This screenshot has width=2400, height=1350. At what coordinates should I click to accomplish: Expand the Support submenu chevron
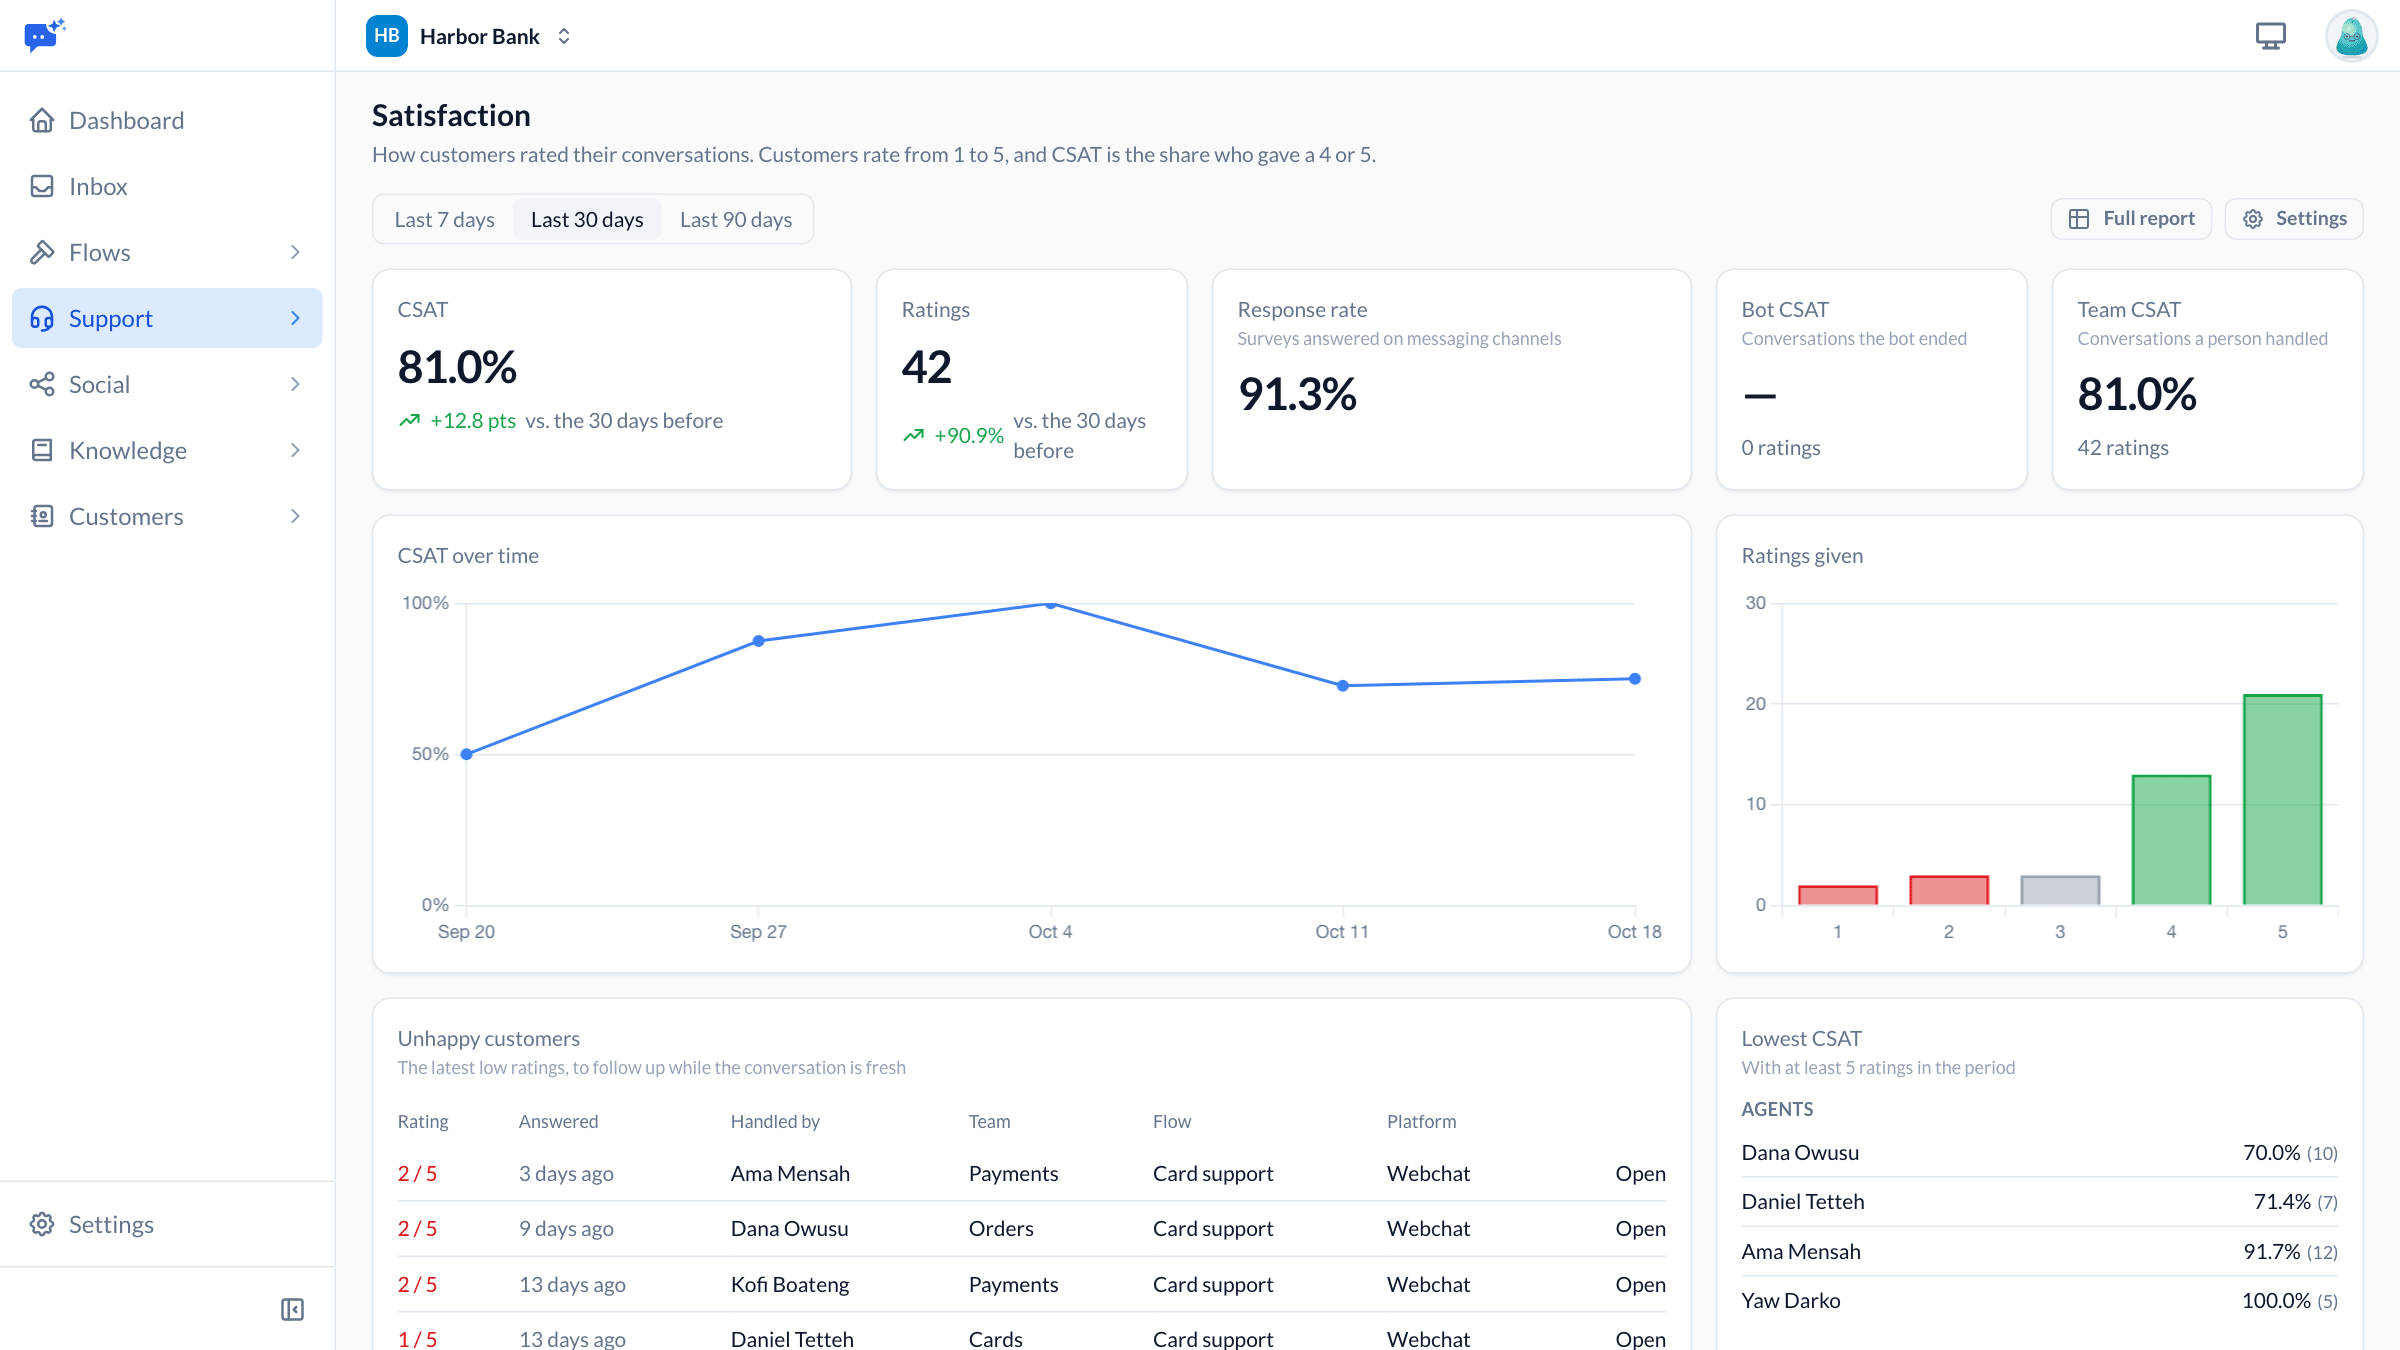[x=295, y=319]
